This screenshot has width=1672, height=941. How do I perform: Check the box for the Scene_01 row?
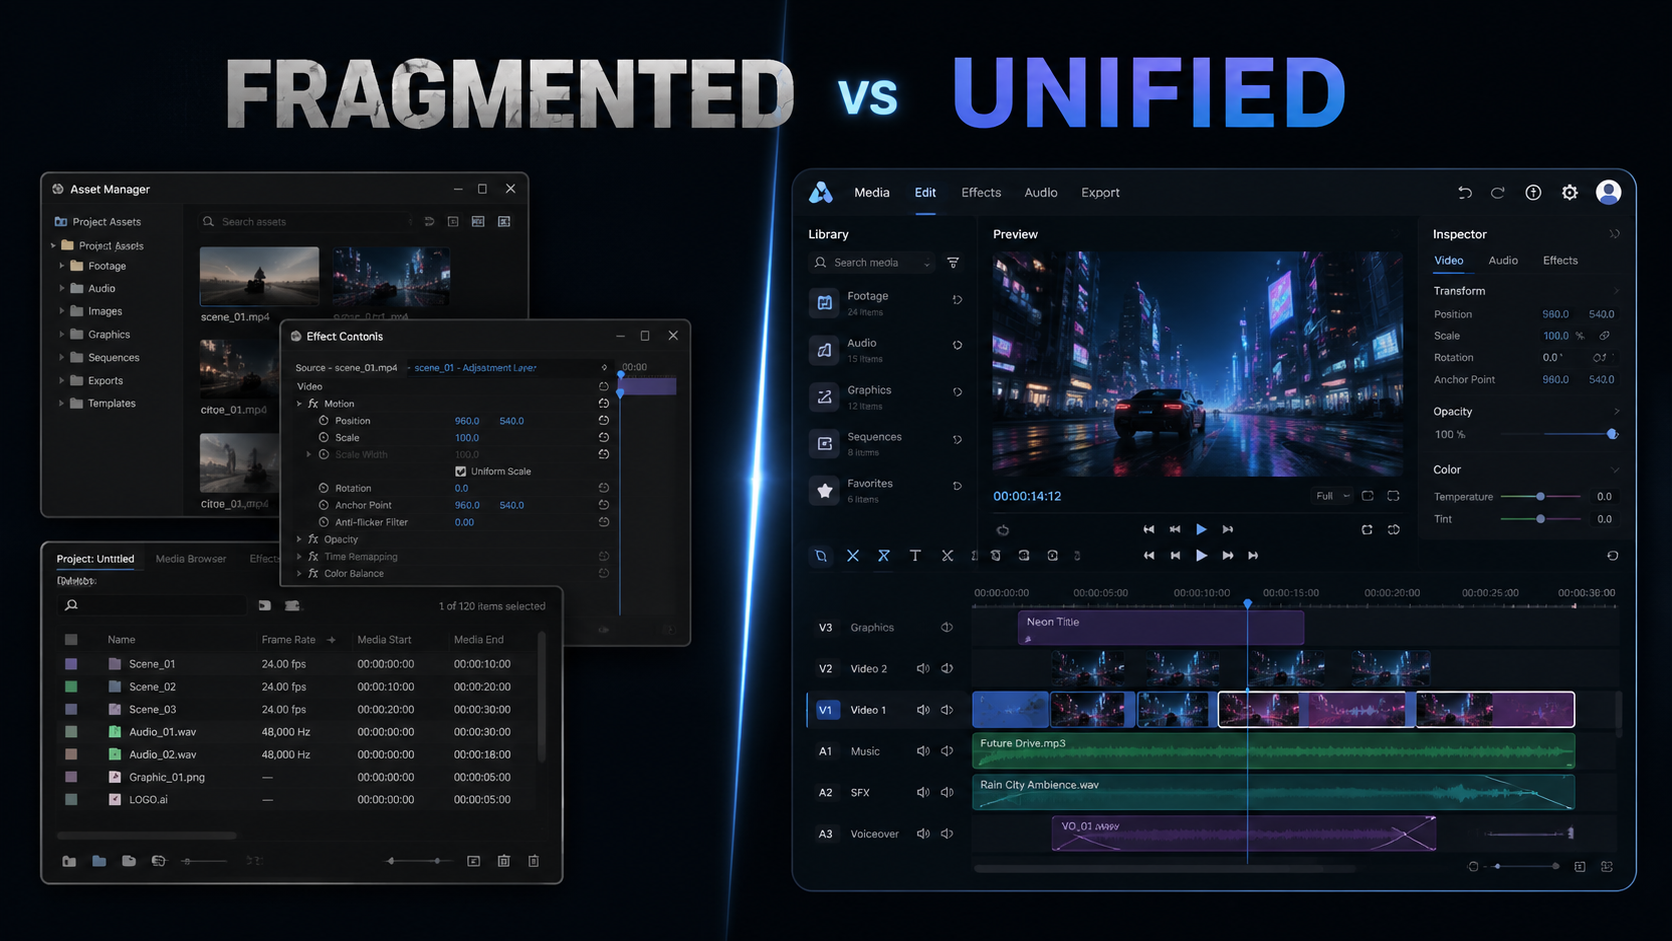71,664
